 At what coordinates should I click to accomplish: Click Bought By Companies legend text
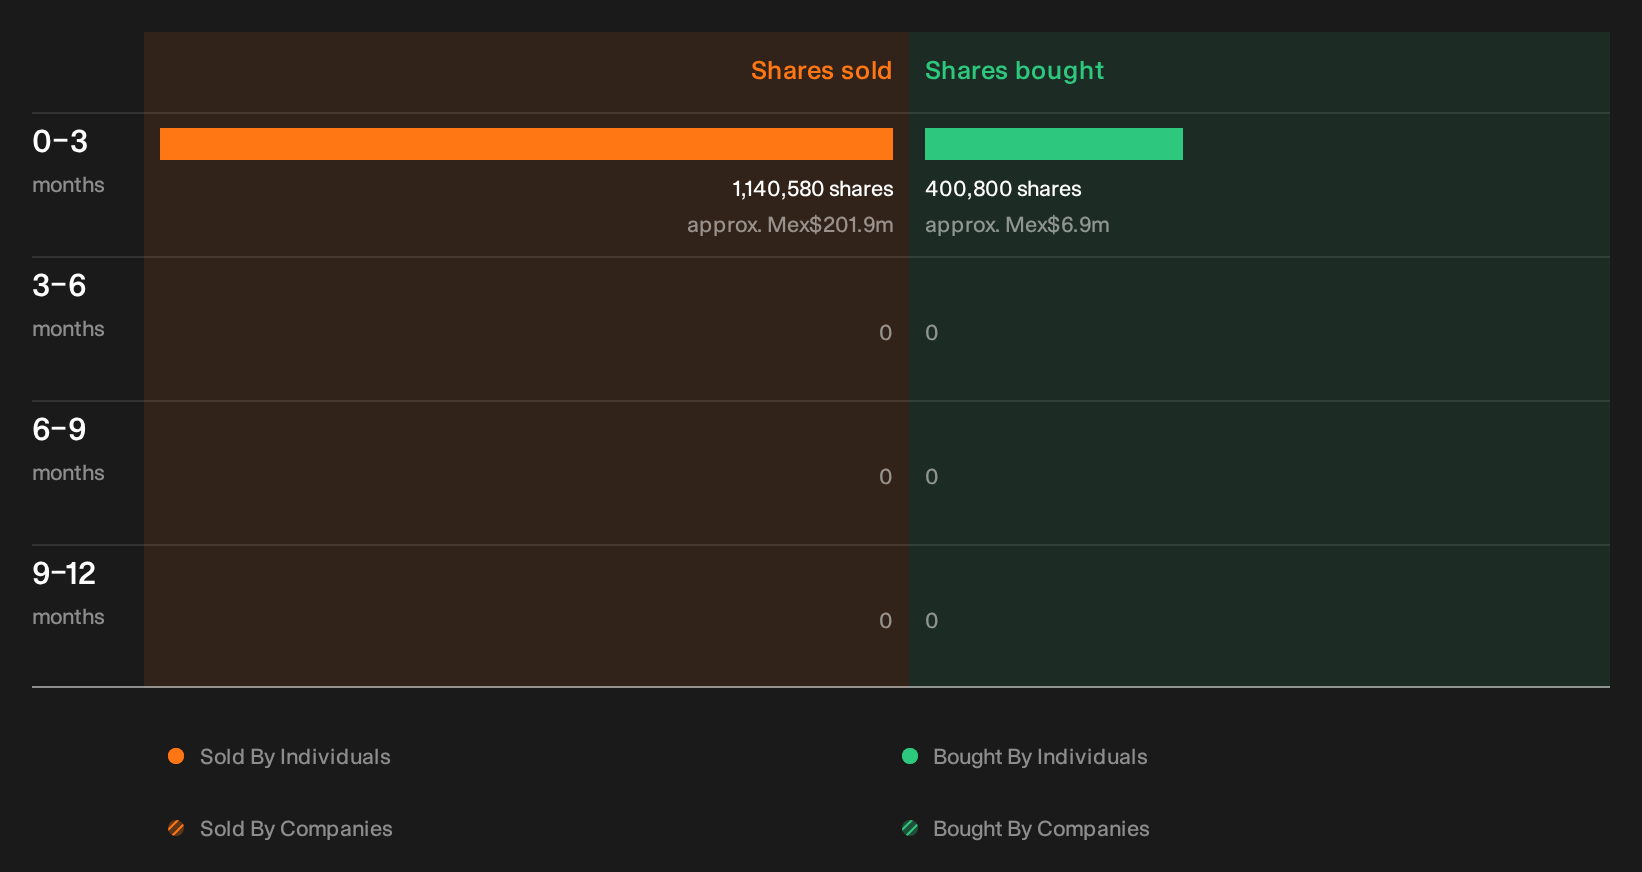click(1041, 829)
